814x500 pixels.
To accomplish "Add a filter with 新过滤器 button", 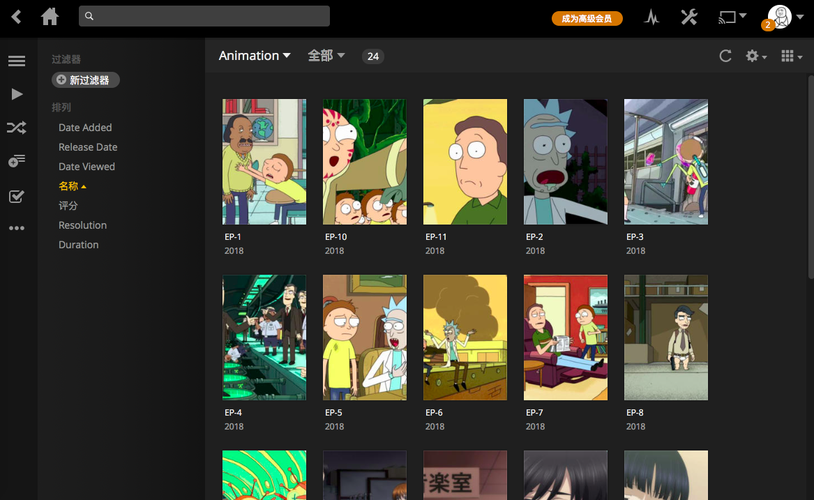I will (86, 80).
